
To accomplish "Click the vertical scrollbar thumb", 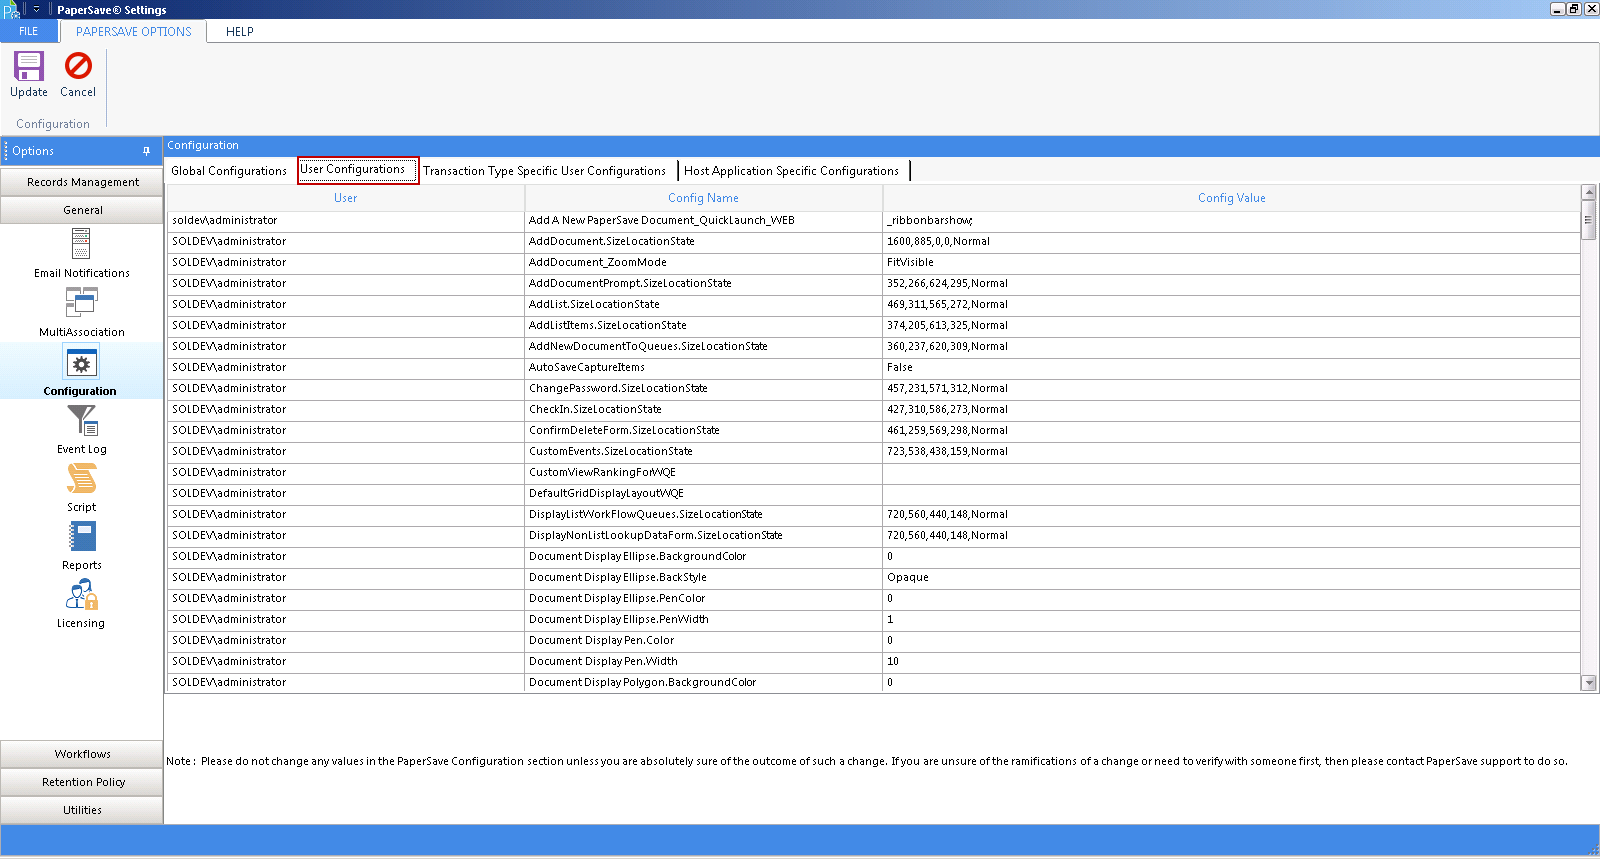I will click(1589, 220).
